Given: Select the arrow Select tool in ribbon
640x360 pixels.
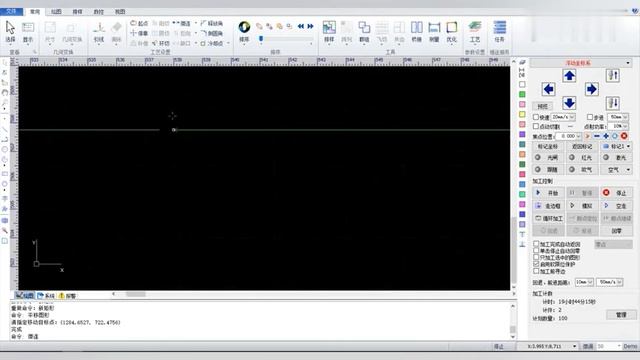Looking at the screenshot, I should 10,31.
